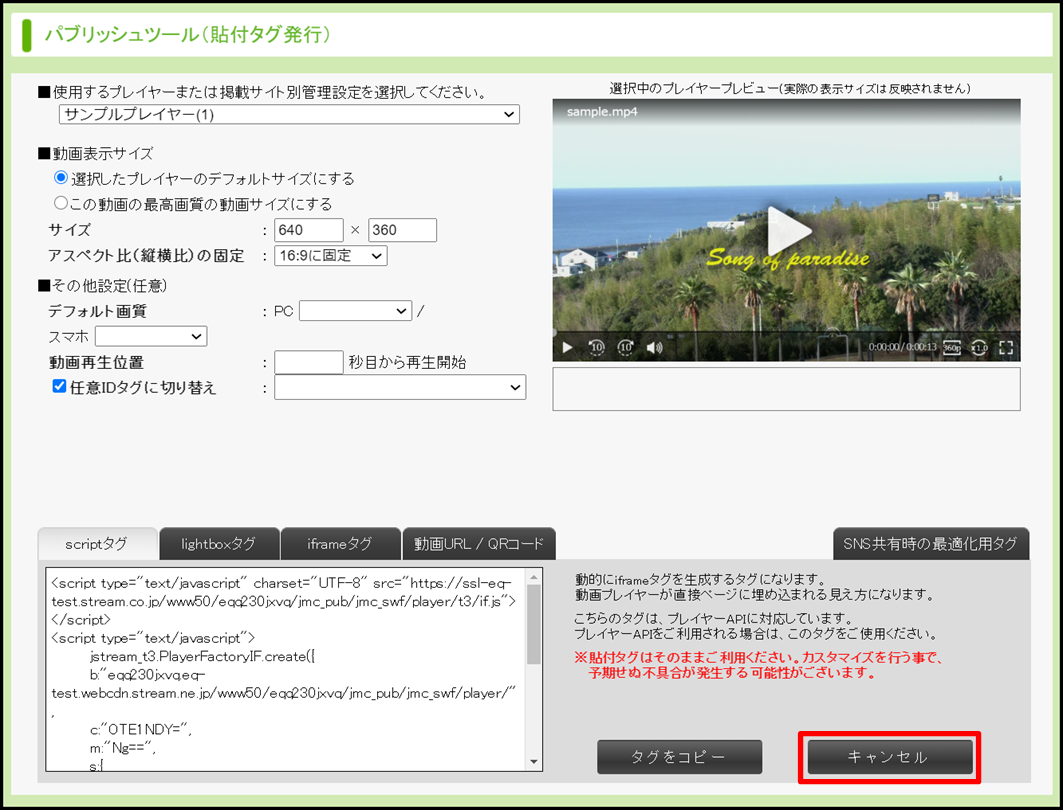Click the キャンセル button
Screen dimensions: 1063x810
890,756
